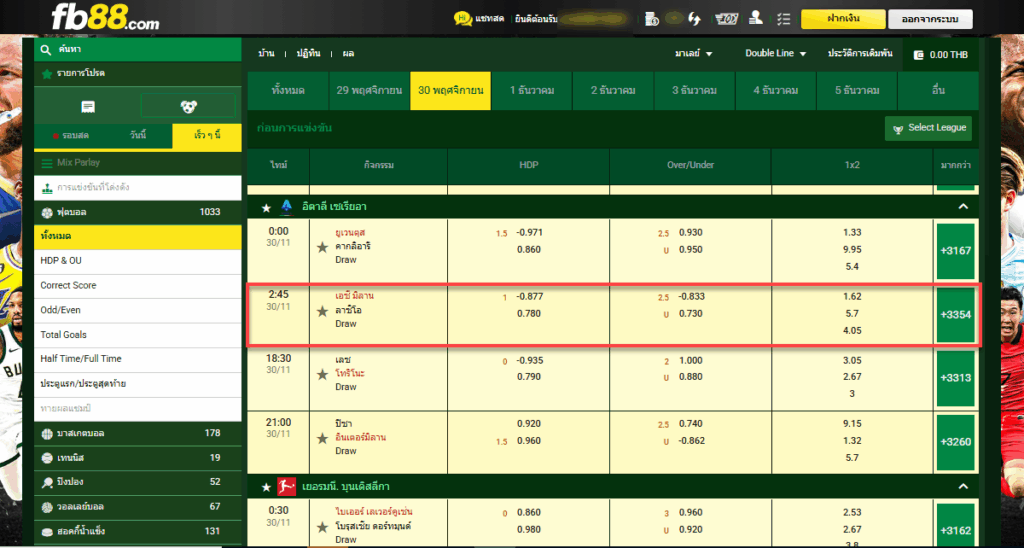Expand more markets +3313 for Lecce match

pos(956,378)
